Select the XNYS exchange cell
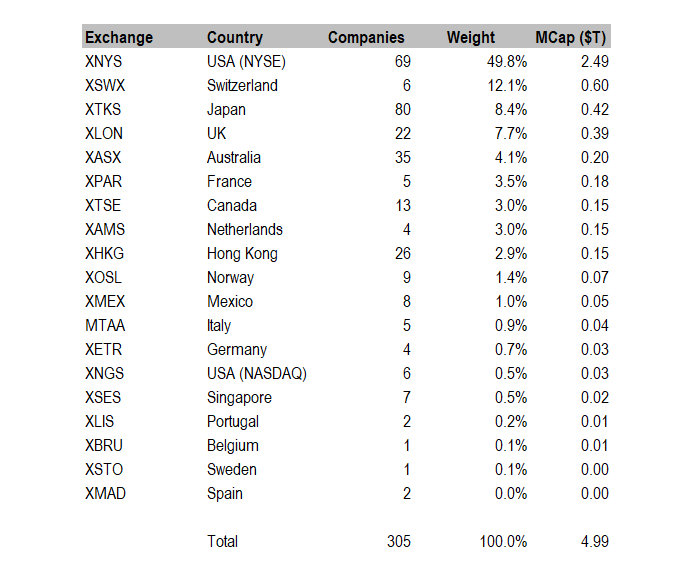The image size is (695, 578). pos(105,62)
